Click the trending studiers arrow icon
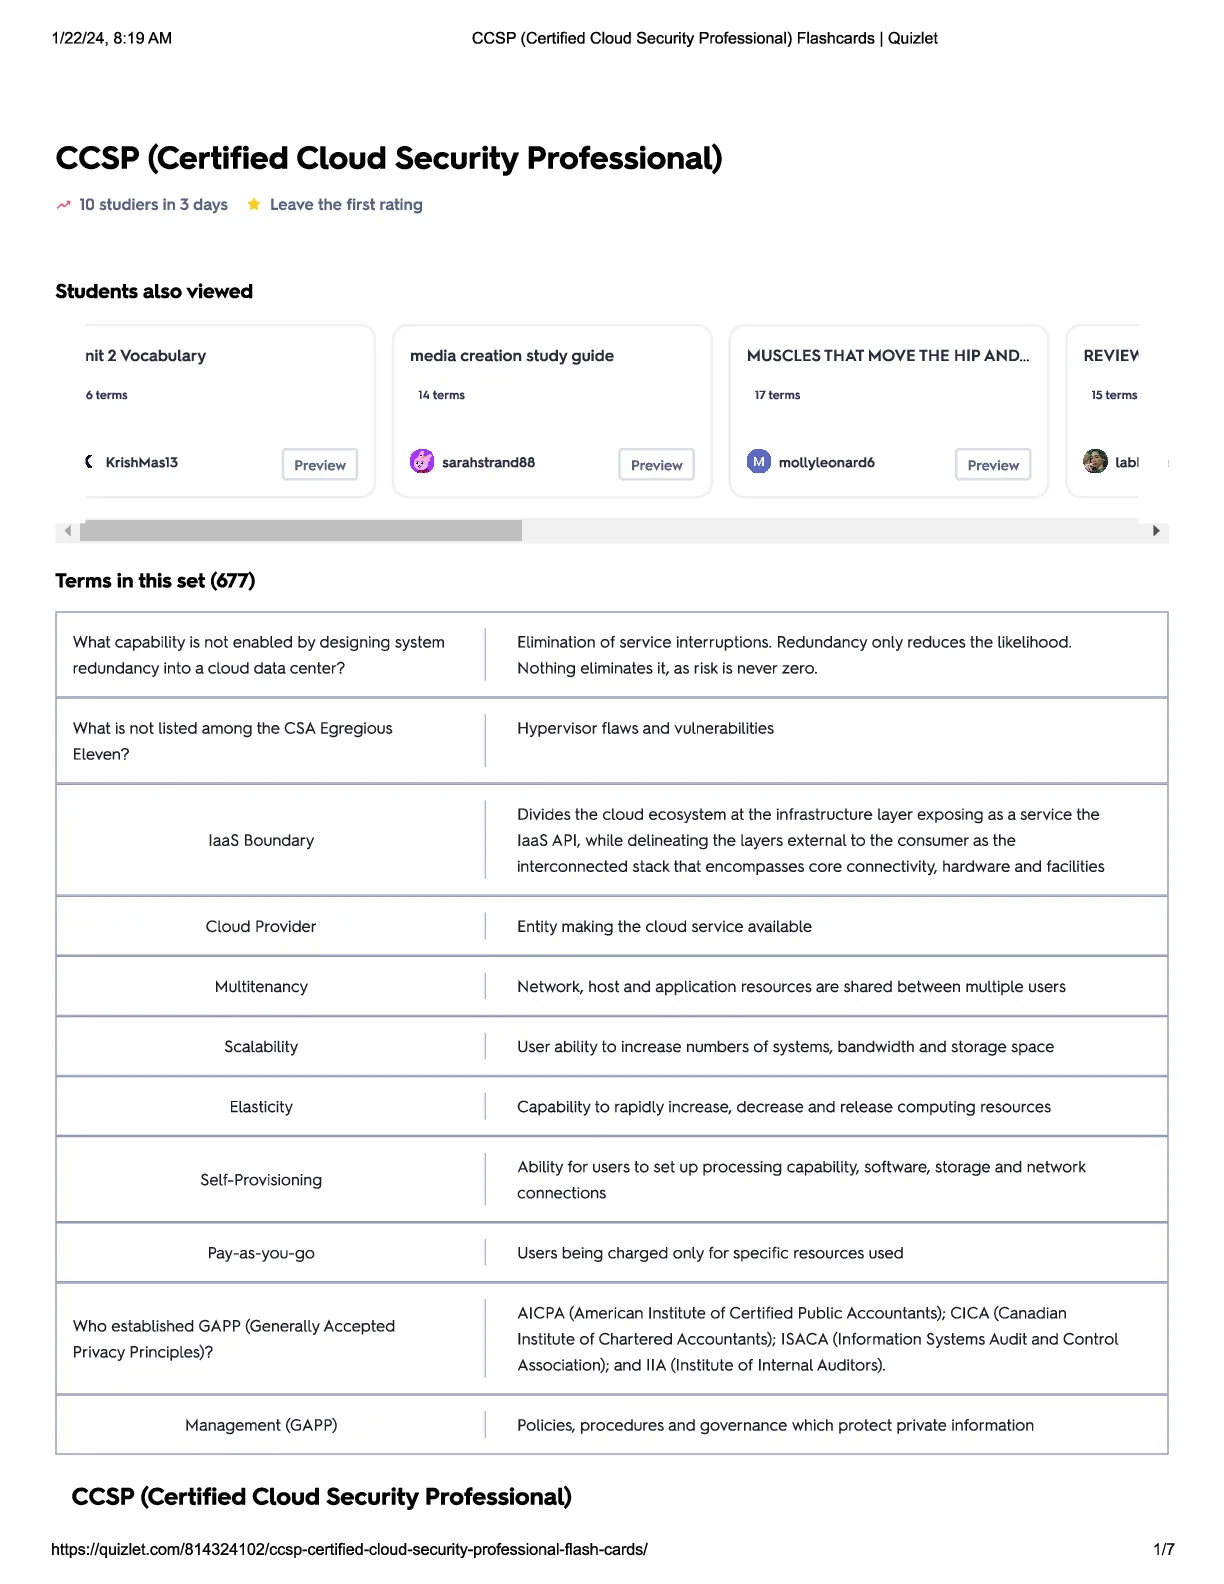1224x1584 pixels. click(63, 205)
